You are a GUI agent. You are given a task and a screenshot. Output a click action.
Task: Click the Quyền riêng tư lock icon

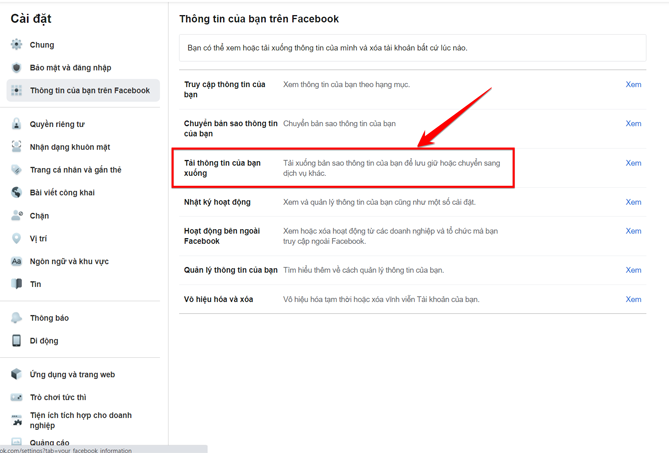click(x=16, y=124)
